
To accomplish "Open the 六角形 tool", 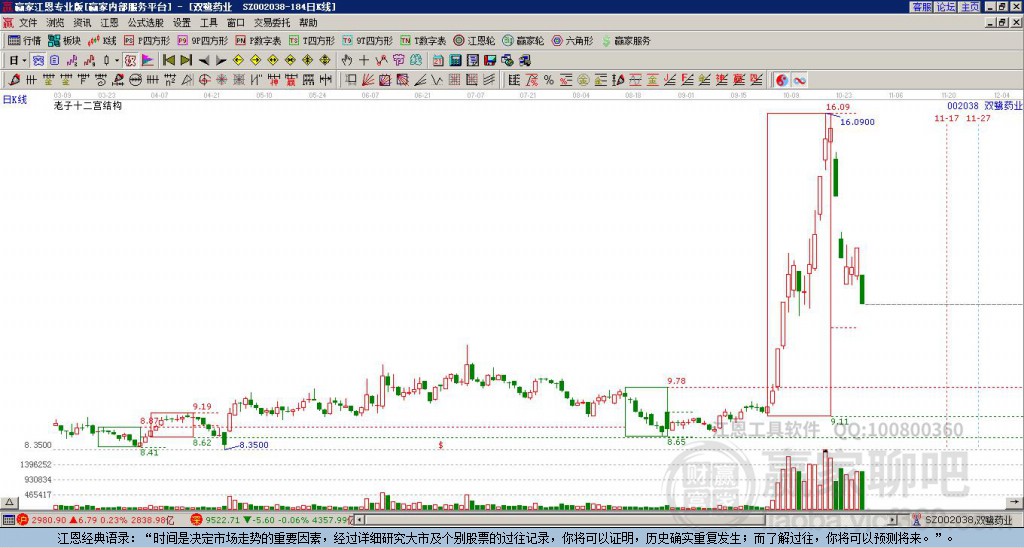I will [x=572, y=40].
